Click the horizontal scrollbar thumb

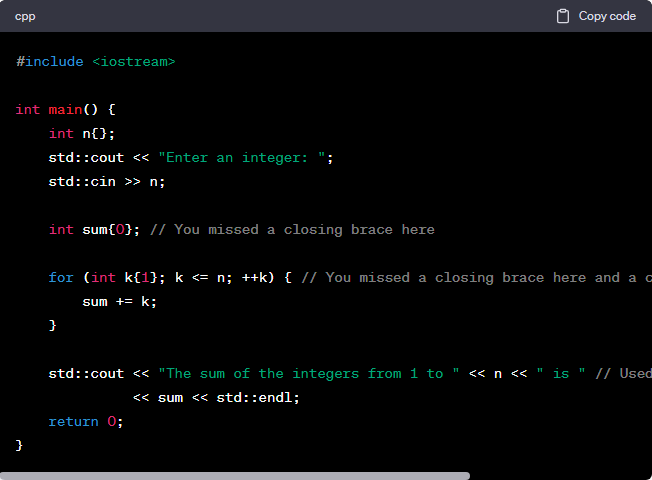(x=235, y=476)
